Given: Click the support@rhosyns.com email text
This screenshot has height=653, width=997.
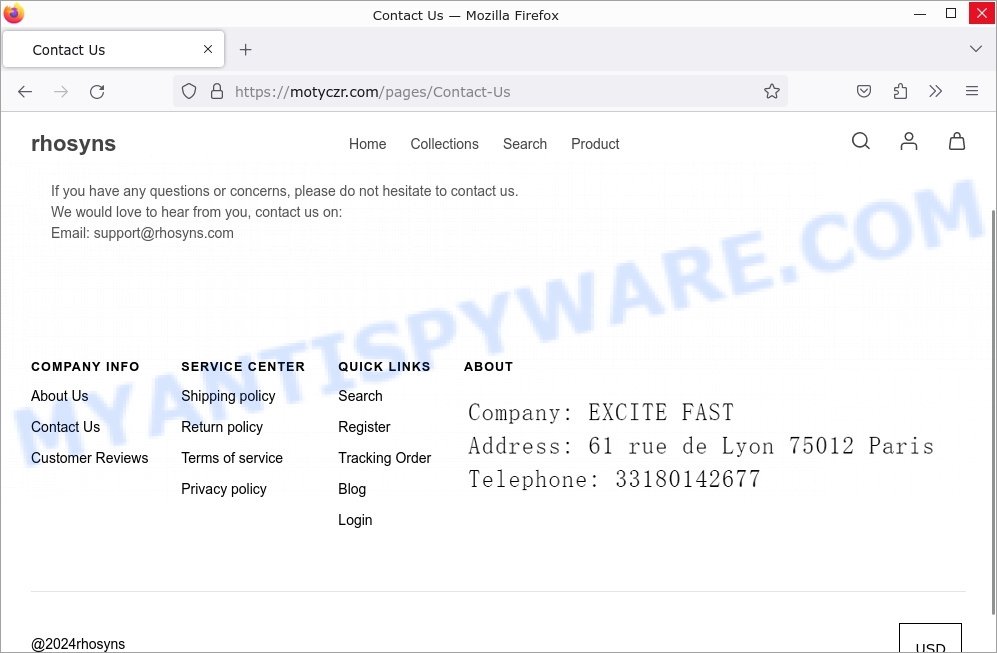Looking at the screenshot, I should click(x=163, y=233).
